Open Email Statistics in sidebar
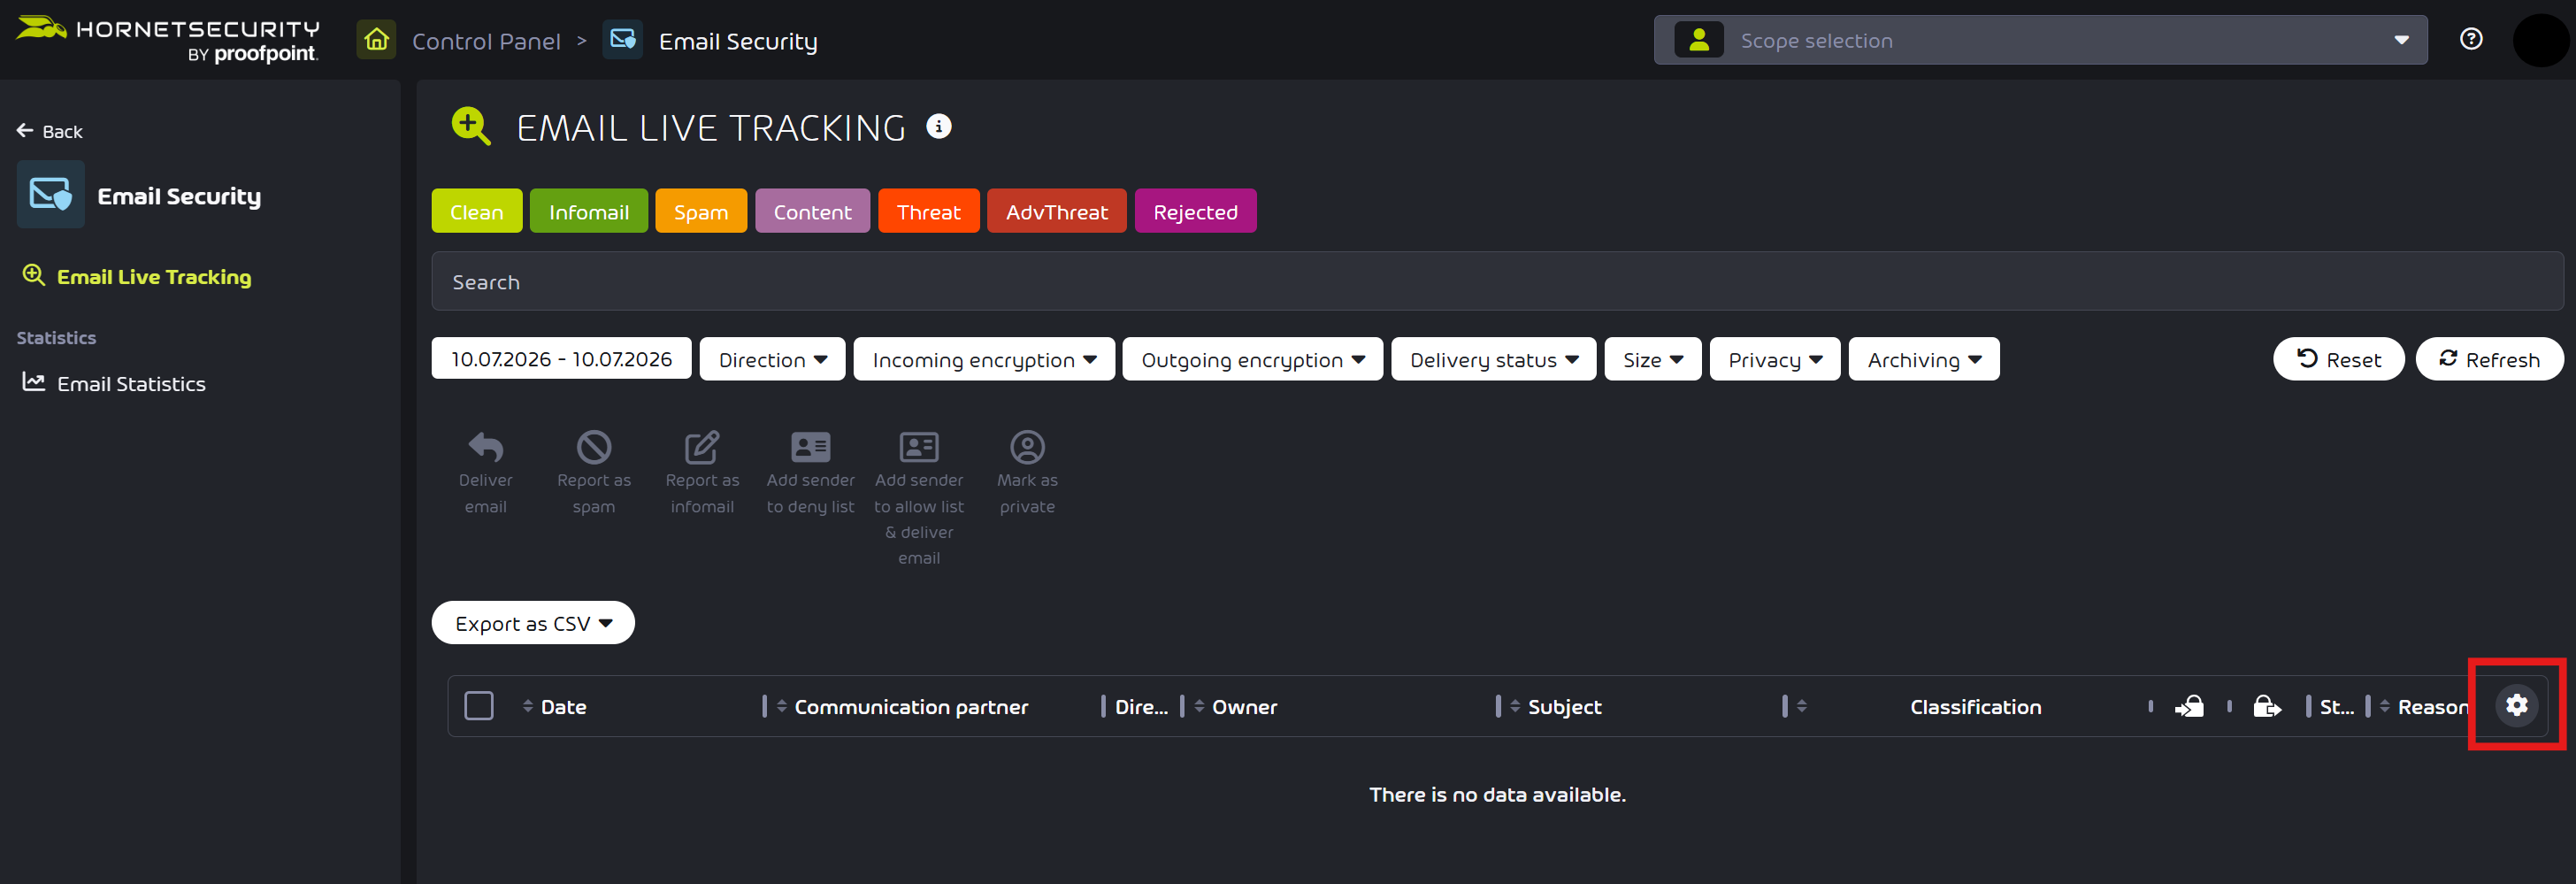2576x884 pixels. pyautogui.click(x=131, y=383)
